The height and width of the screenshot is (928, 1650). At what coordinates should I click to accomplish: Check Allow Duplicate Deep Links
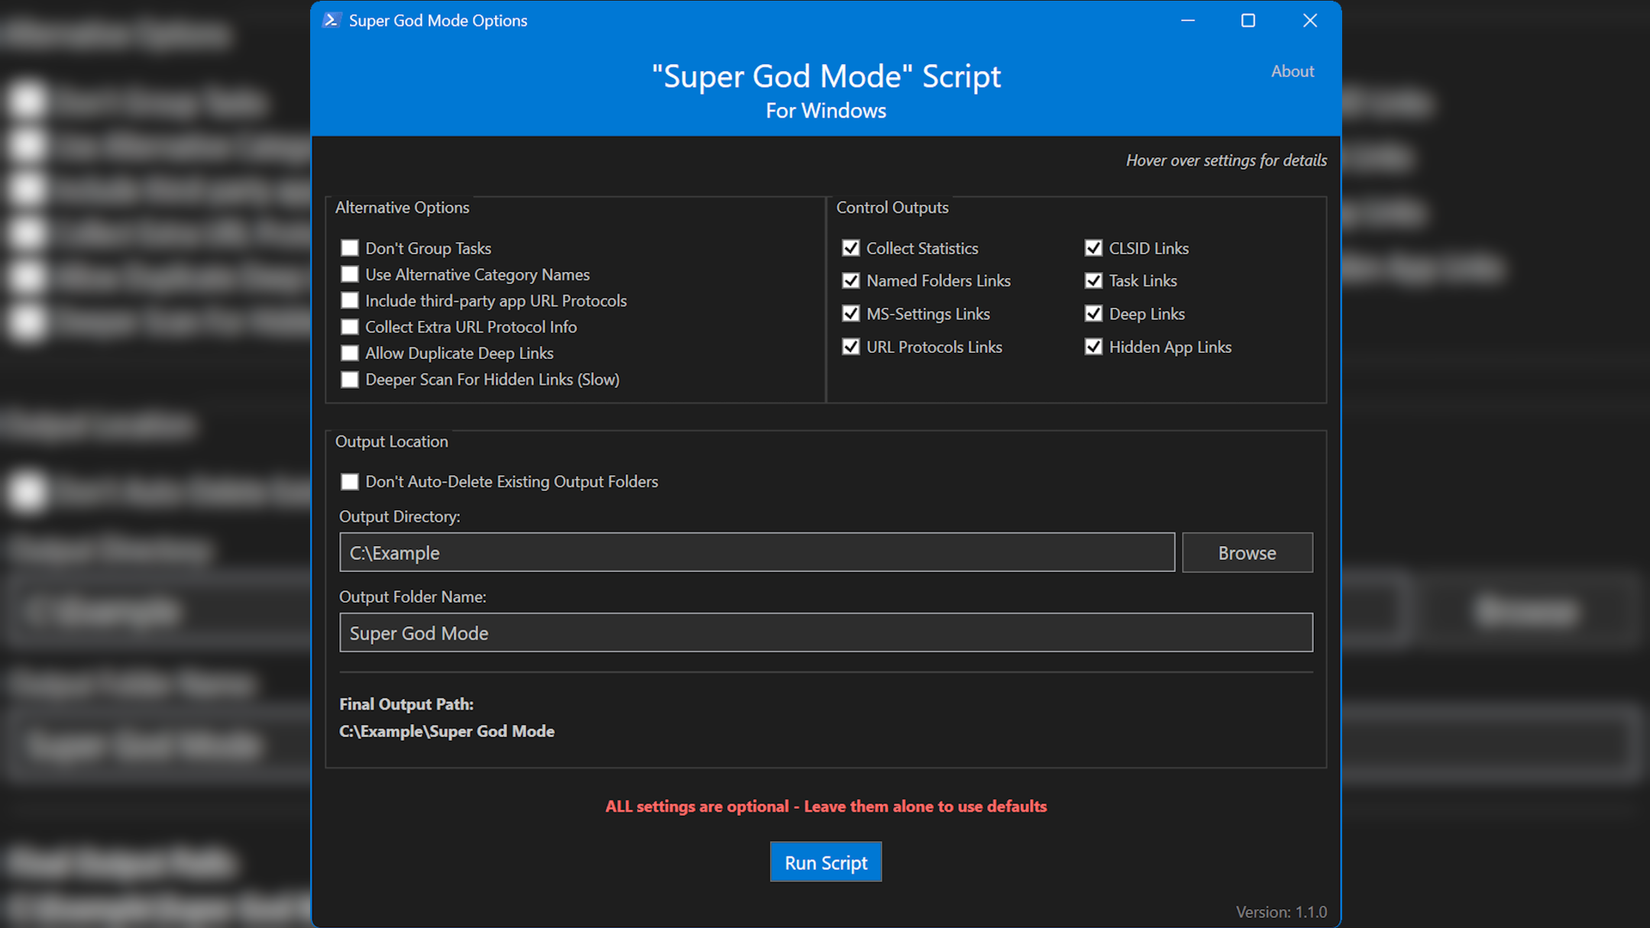[350, 352]
